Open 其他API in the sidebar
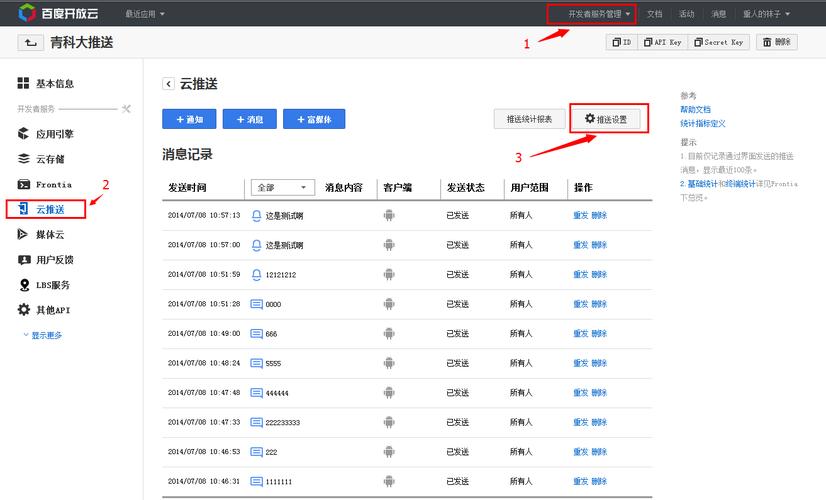This screenshot has height=500, width=826. (44, 310)
